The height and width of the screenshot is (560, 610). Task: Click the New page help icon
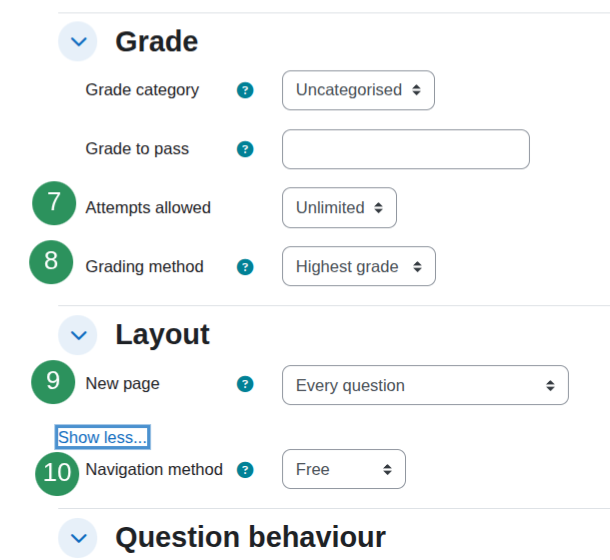pyautogui.click(x=245, y=384)
